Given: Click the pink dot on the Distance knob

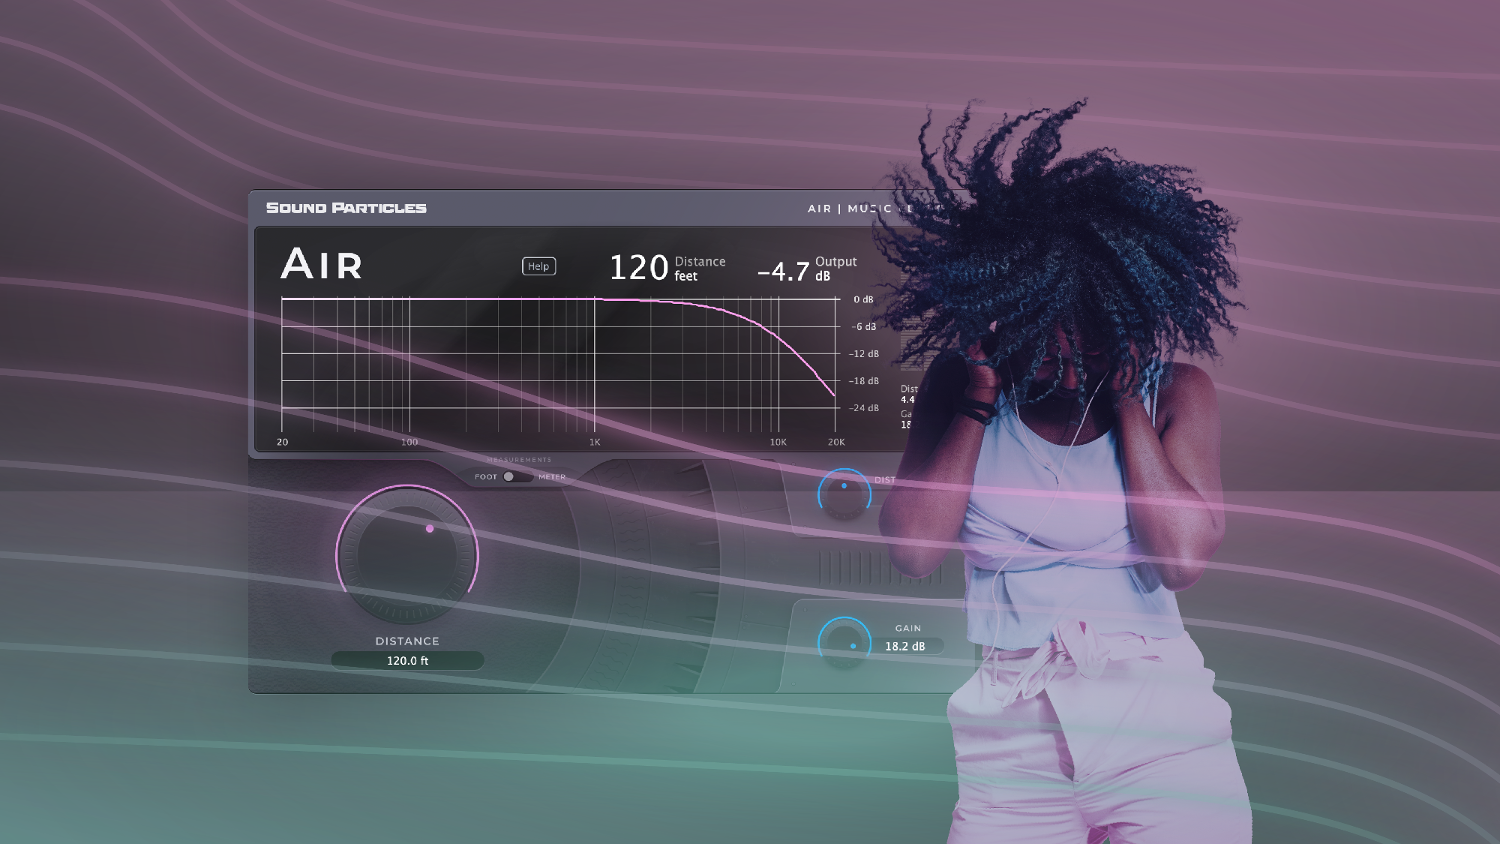Looking at the screenshot, I should 431,527.
